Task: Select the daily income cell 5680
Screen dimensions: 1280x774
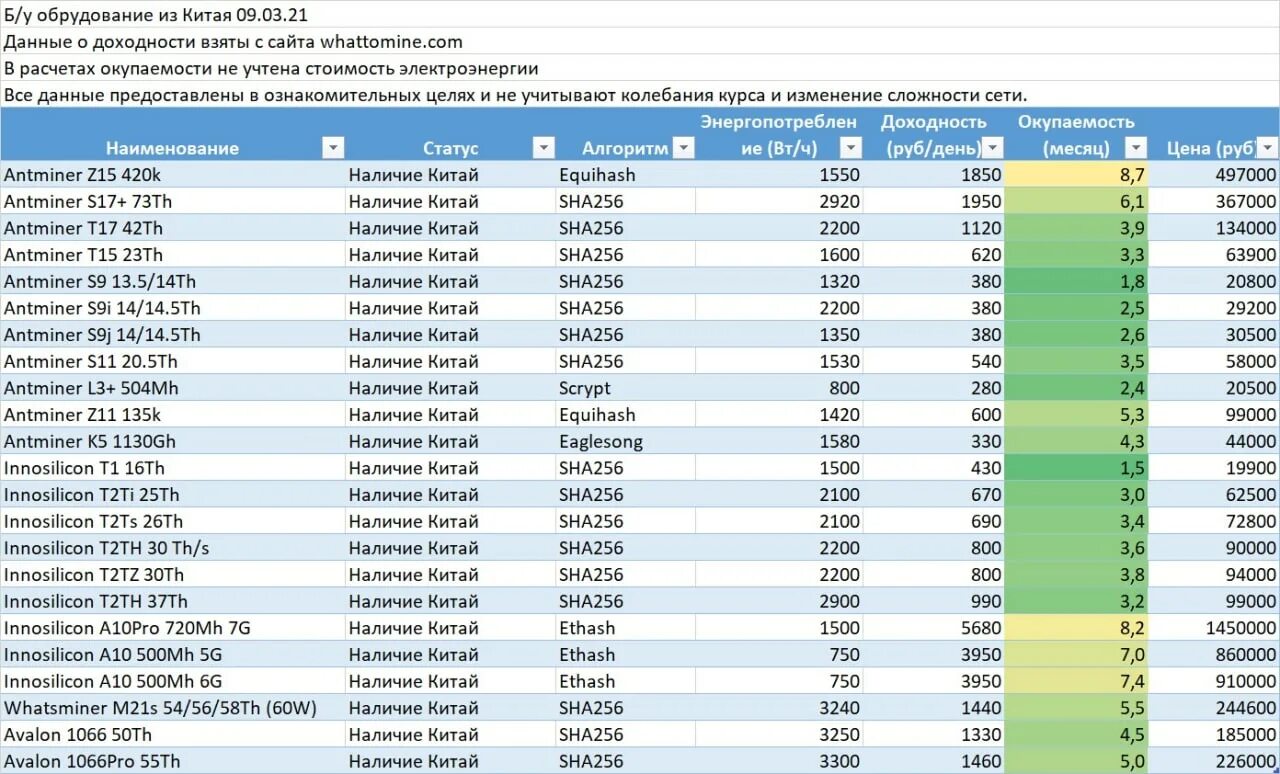Action: pyautogui.click(x=934, y=628)
